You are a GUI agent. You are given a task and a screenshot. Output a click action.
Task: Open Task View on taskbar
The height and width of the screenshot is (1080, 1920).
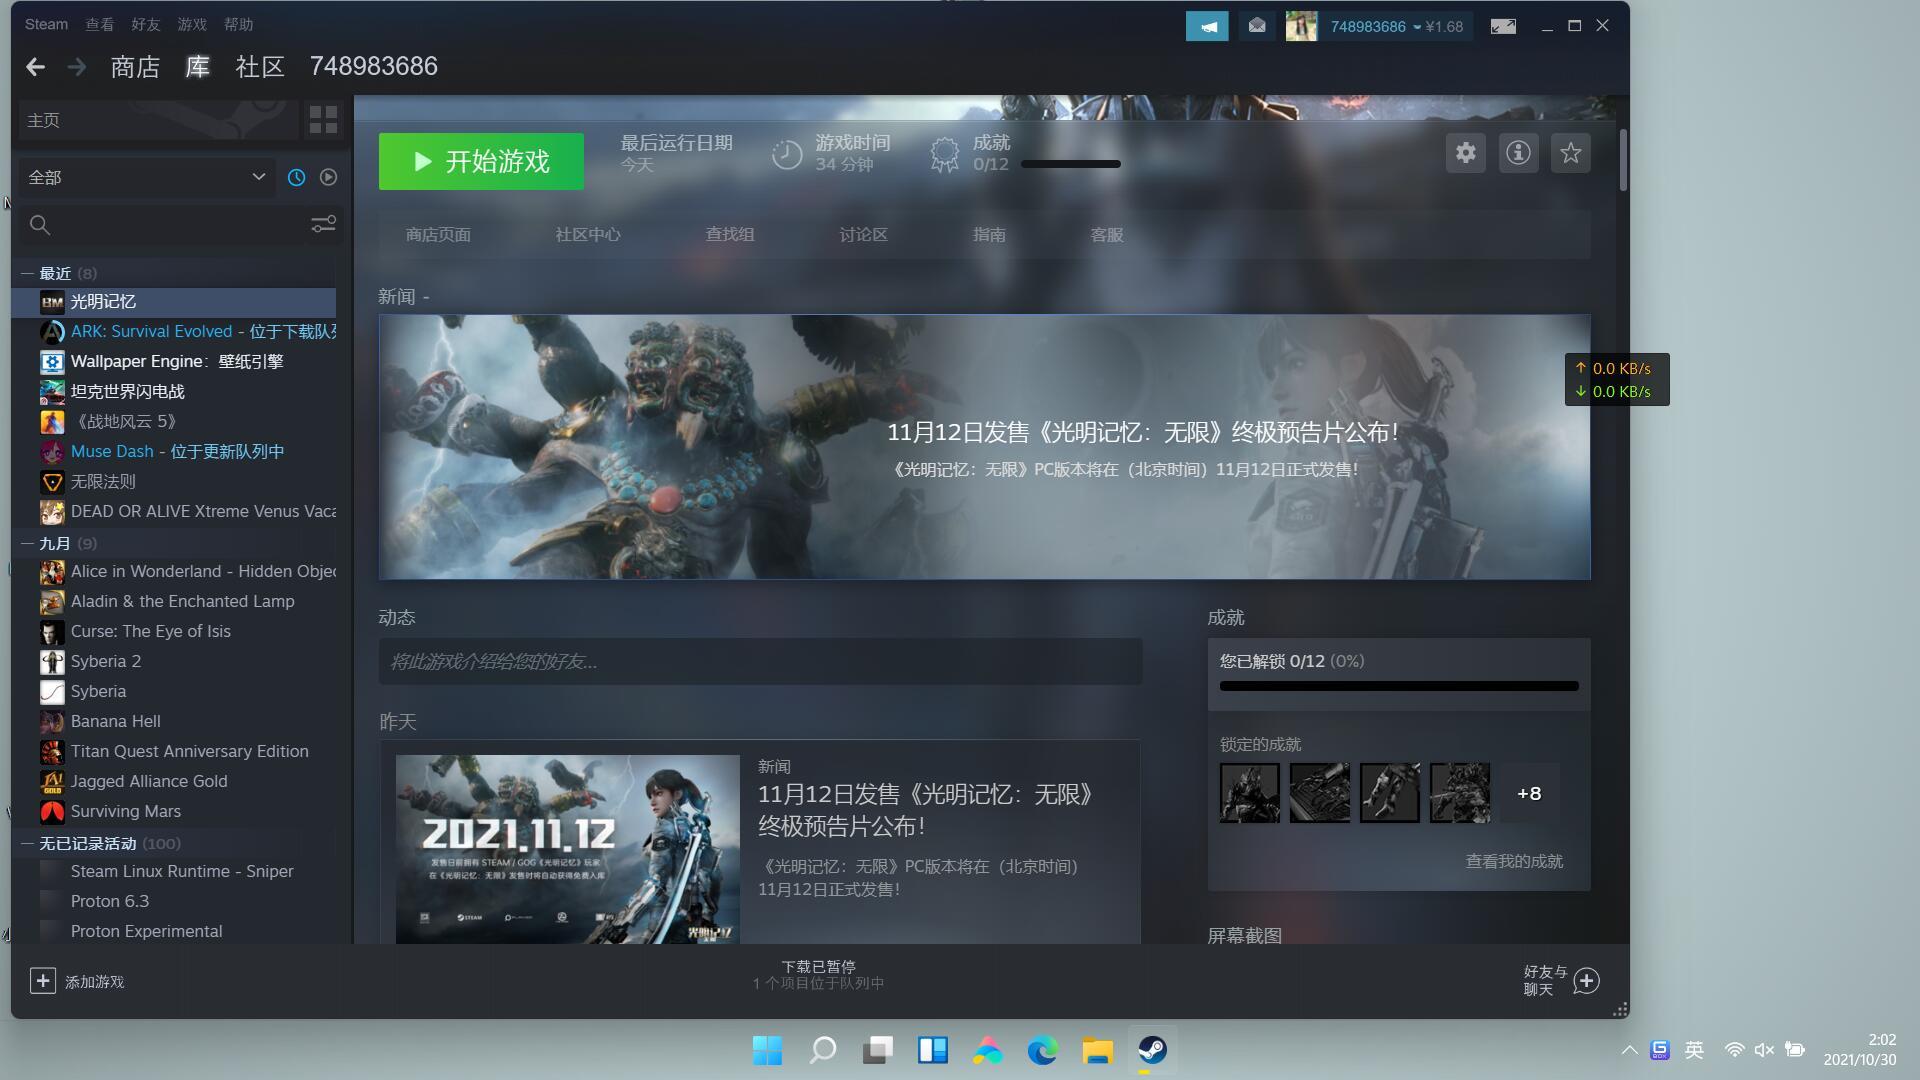pos(877,1050)
